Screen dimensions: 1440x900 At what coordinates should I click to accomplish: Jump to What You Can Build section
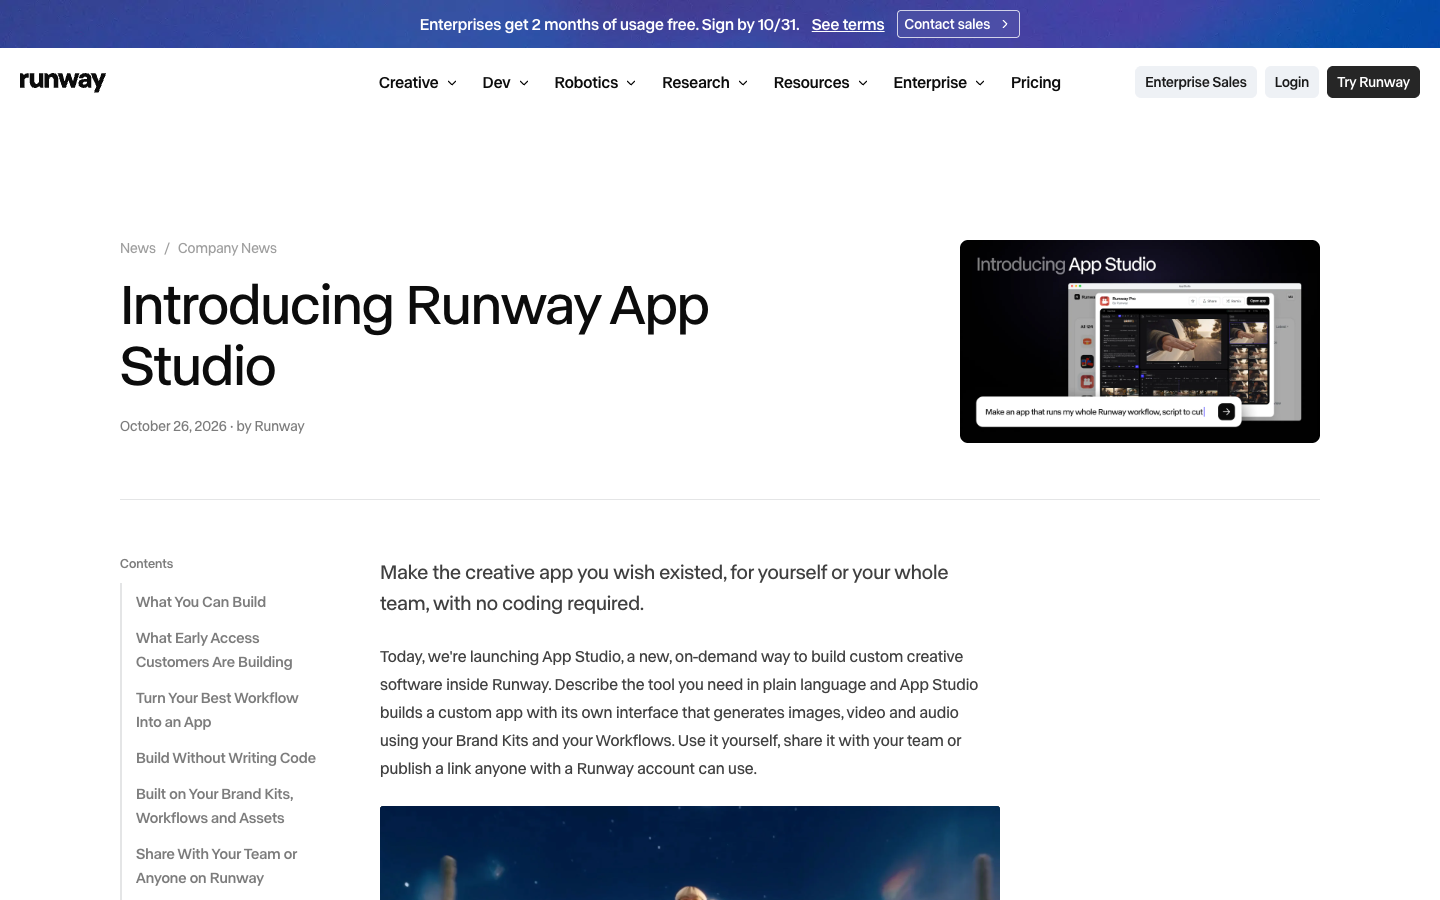(x=201, y=602)
